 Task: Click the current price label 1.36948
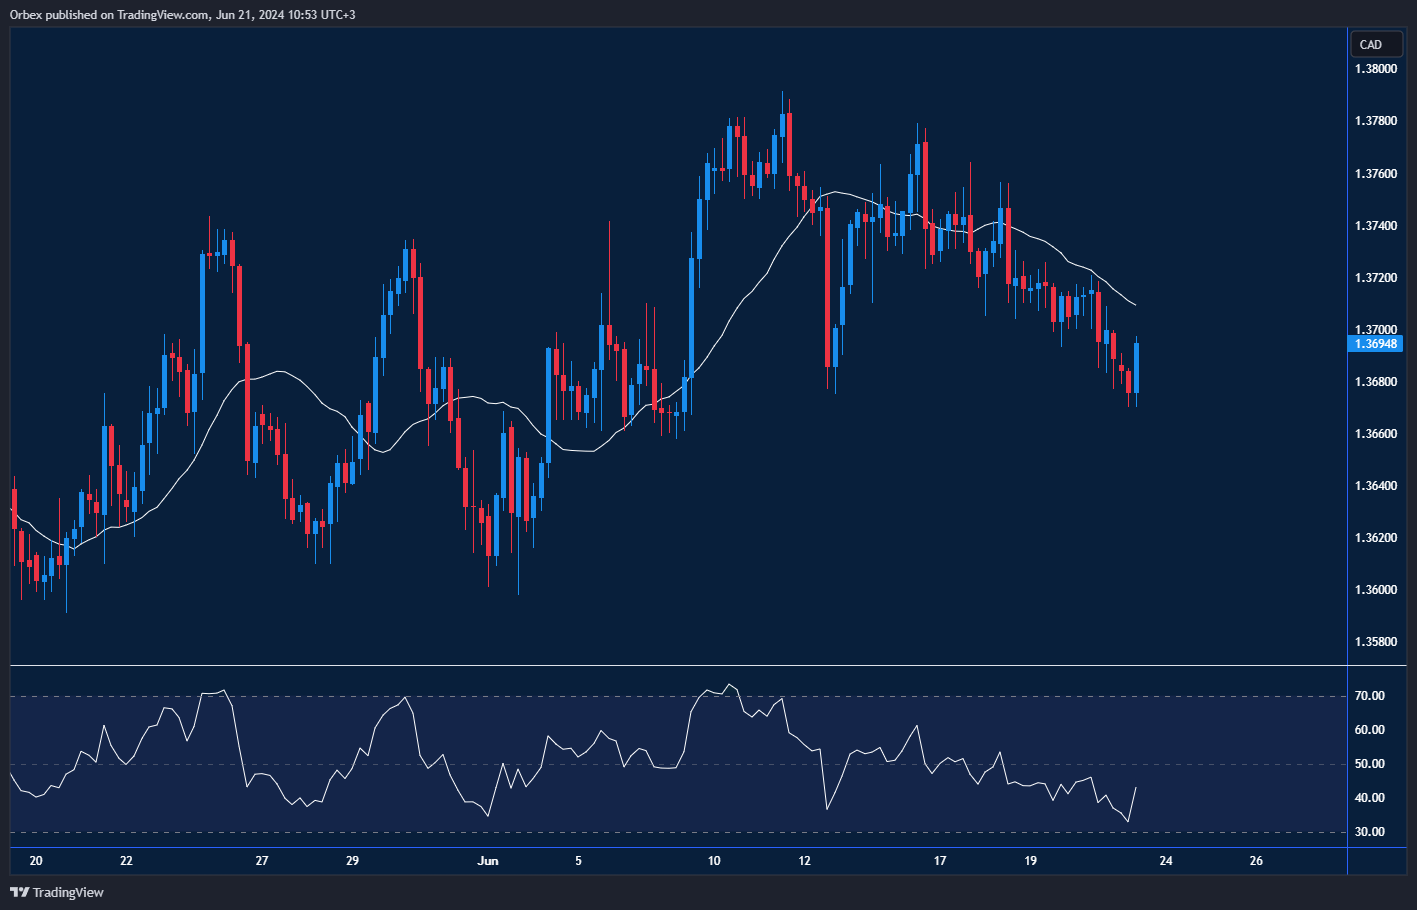click(x=1376, y=344)
